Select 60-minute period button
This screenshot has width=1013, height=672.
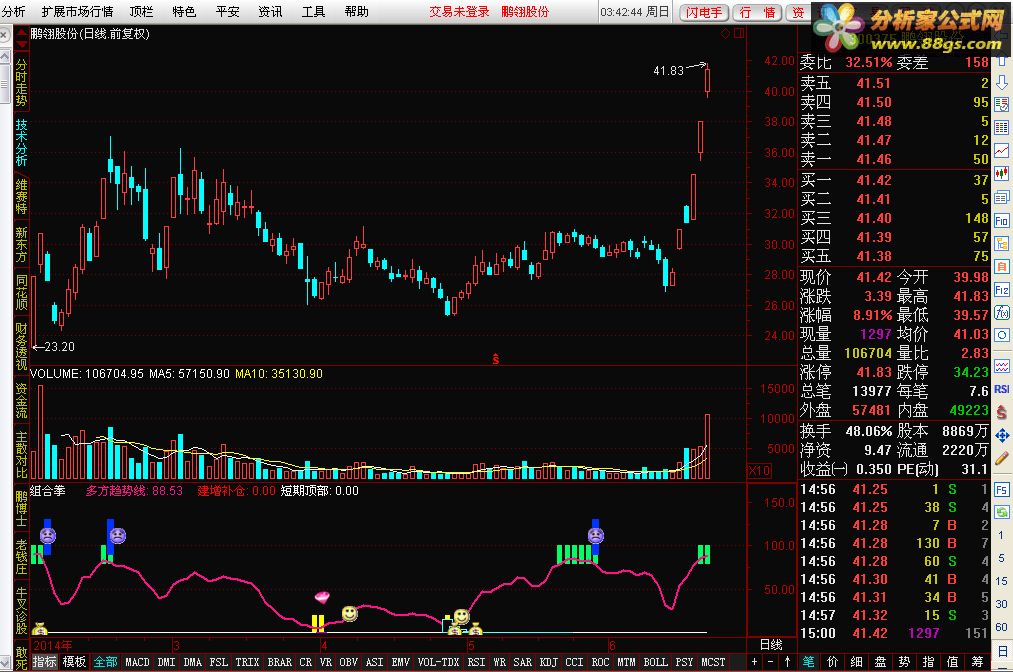tap(1001, 627)
